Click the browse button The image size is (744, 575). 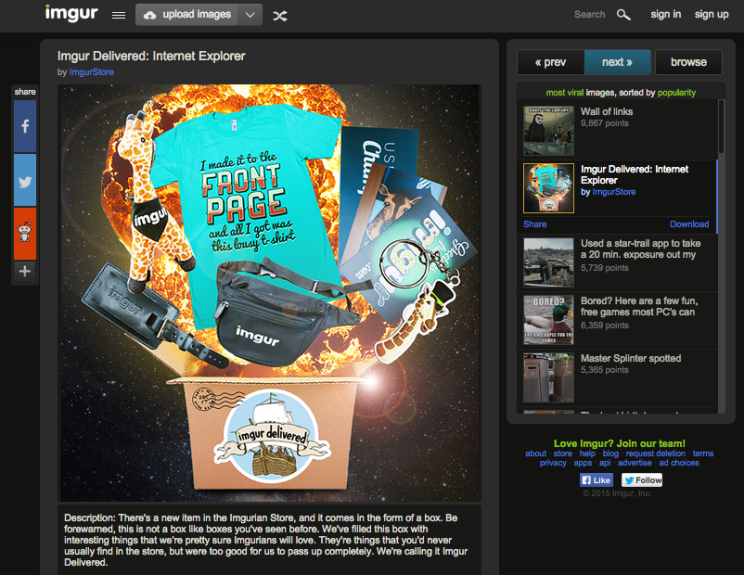pyautogui.click(x=688, y=62)
